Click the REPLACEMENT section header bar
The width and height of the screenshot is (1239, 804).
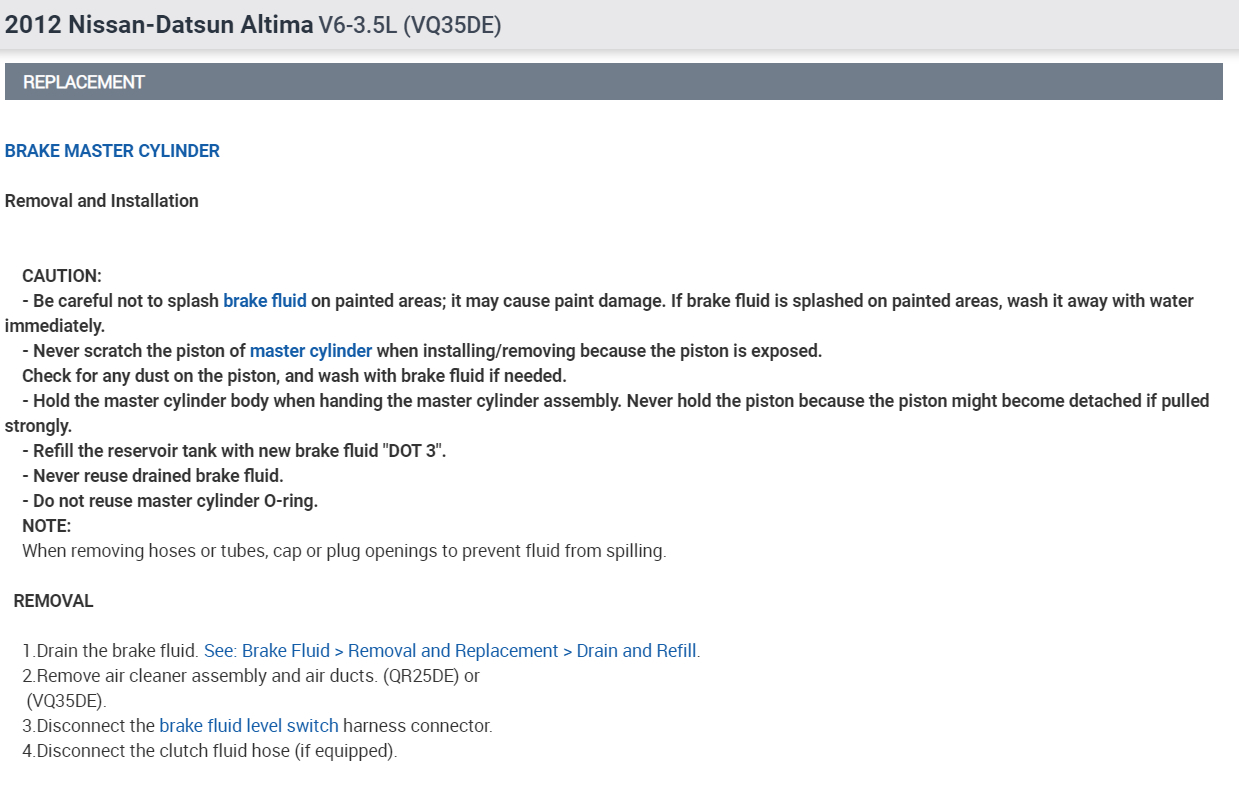click(x=613, y=82)
